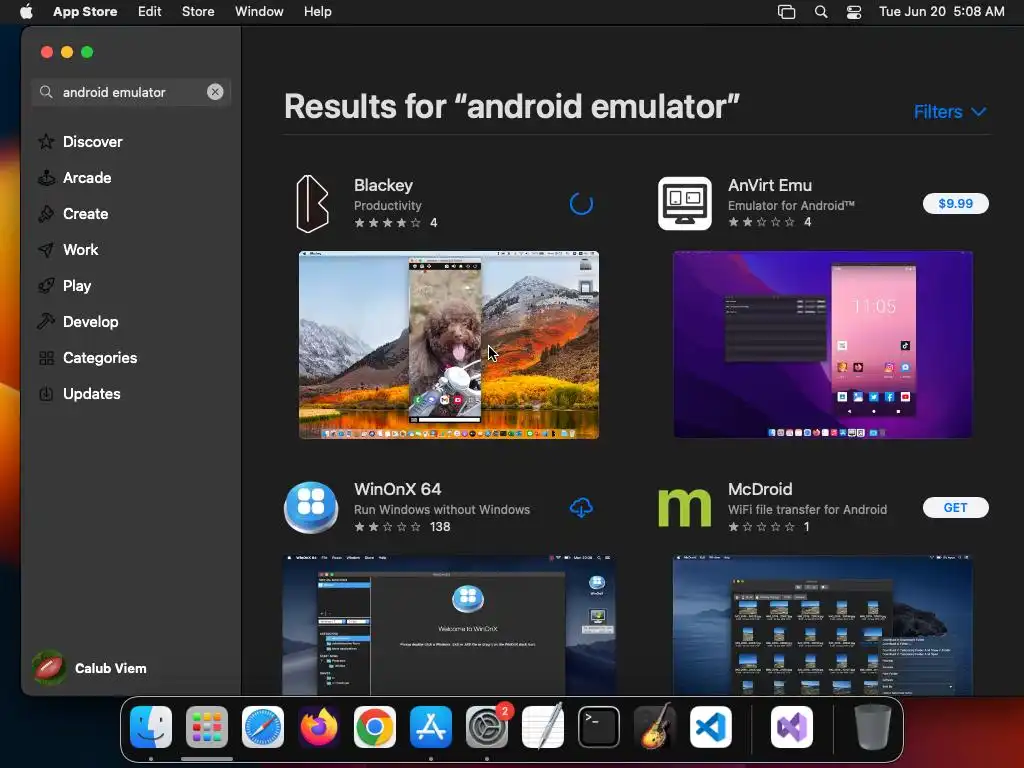Open AnVirt Emu title link

(x=770, y=185)
